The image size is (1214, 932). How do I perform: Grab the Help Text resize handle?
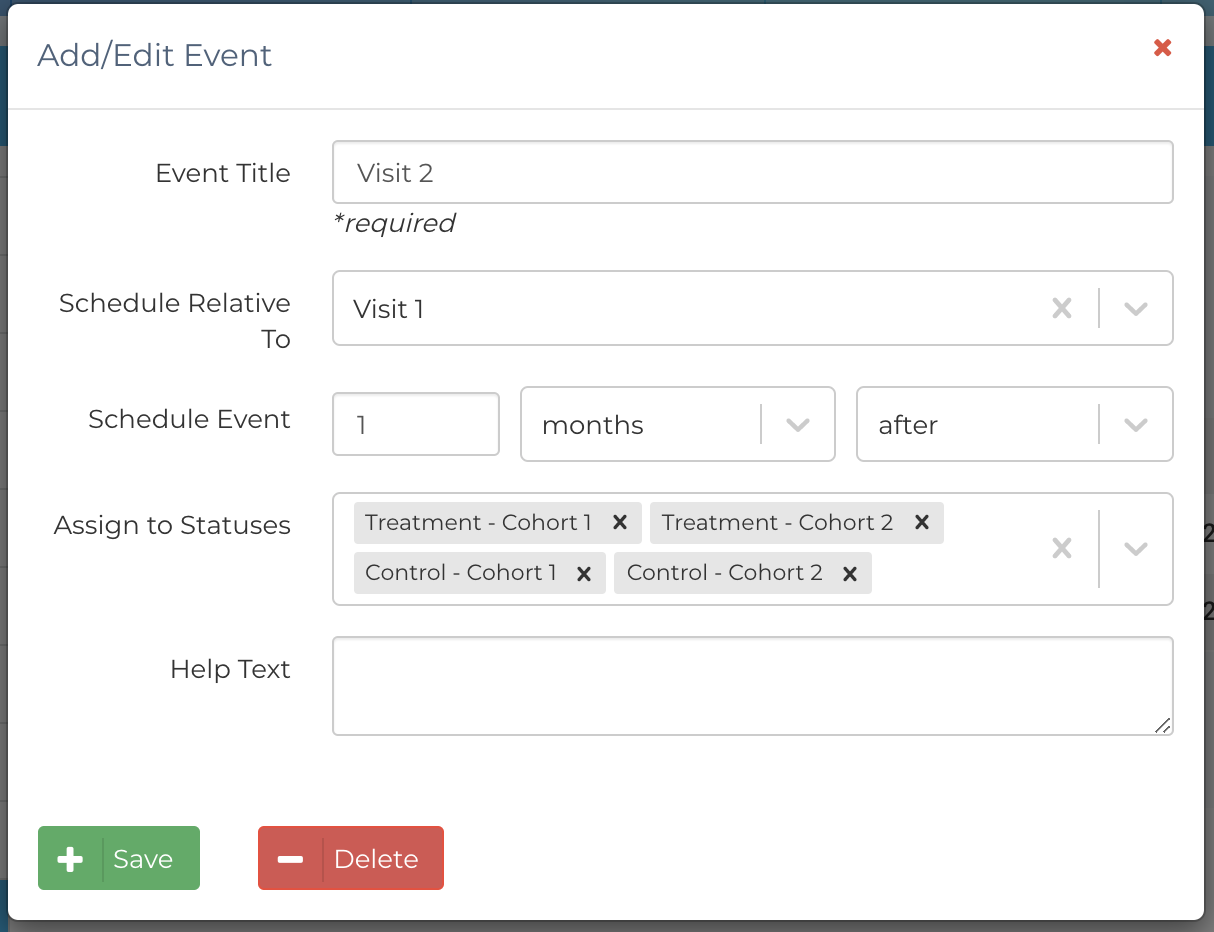pos(1162,726)
